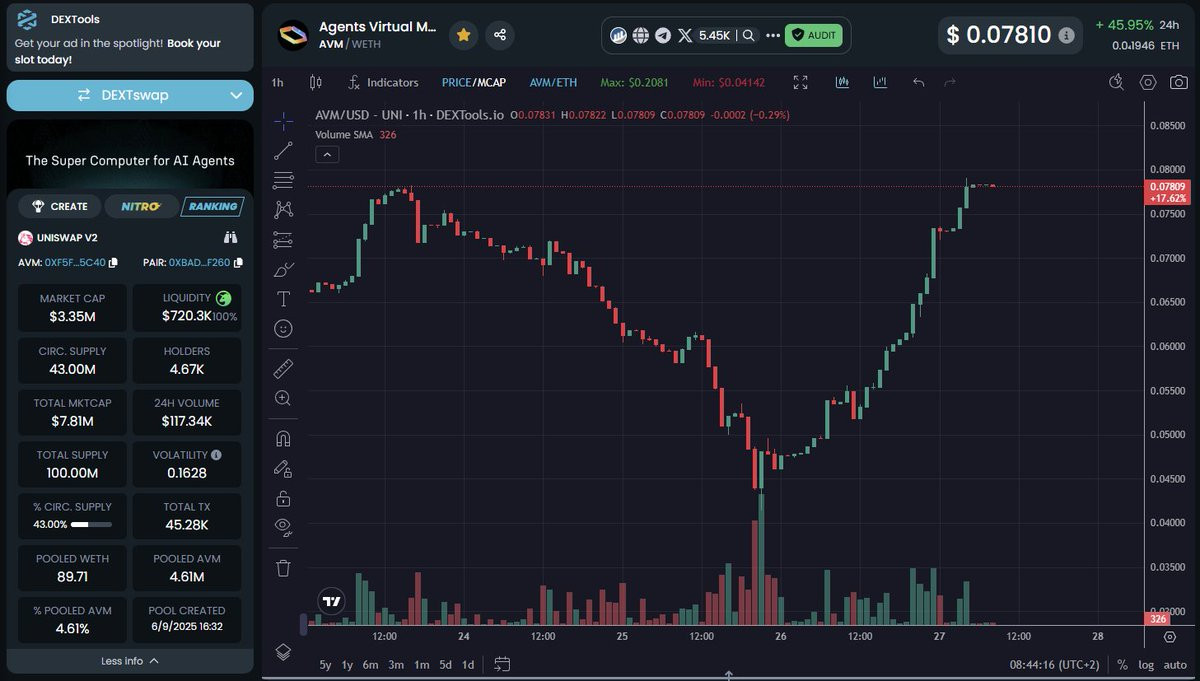Select the text annotation tool
This screenshot has width=1200, height=681.
(x=283, y=299)
